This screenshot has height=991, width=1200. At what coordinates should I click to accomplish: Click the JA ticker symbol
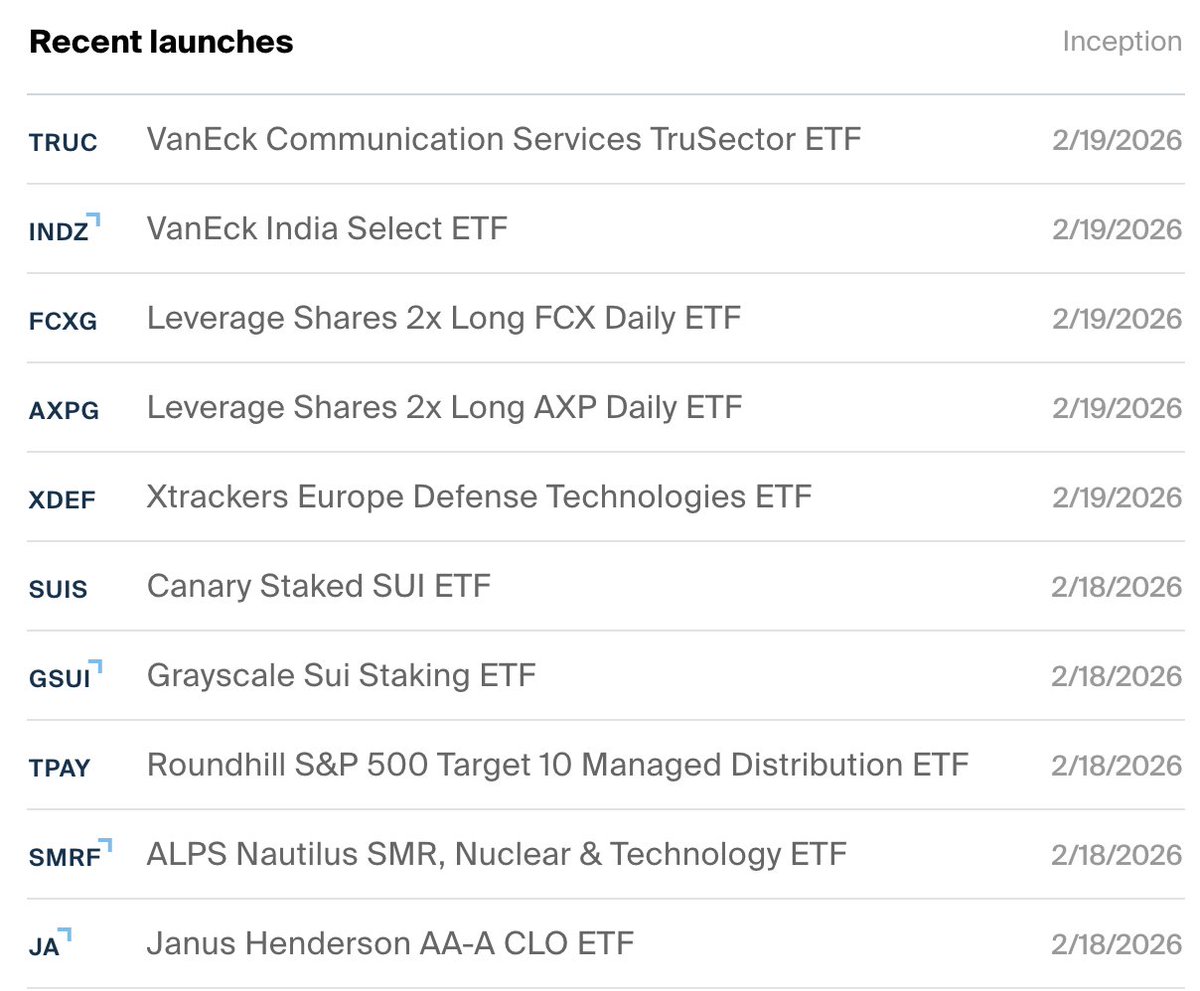pyautogui.click(x=44, y=946)
